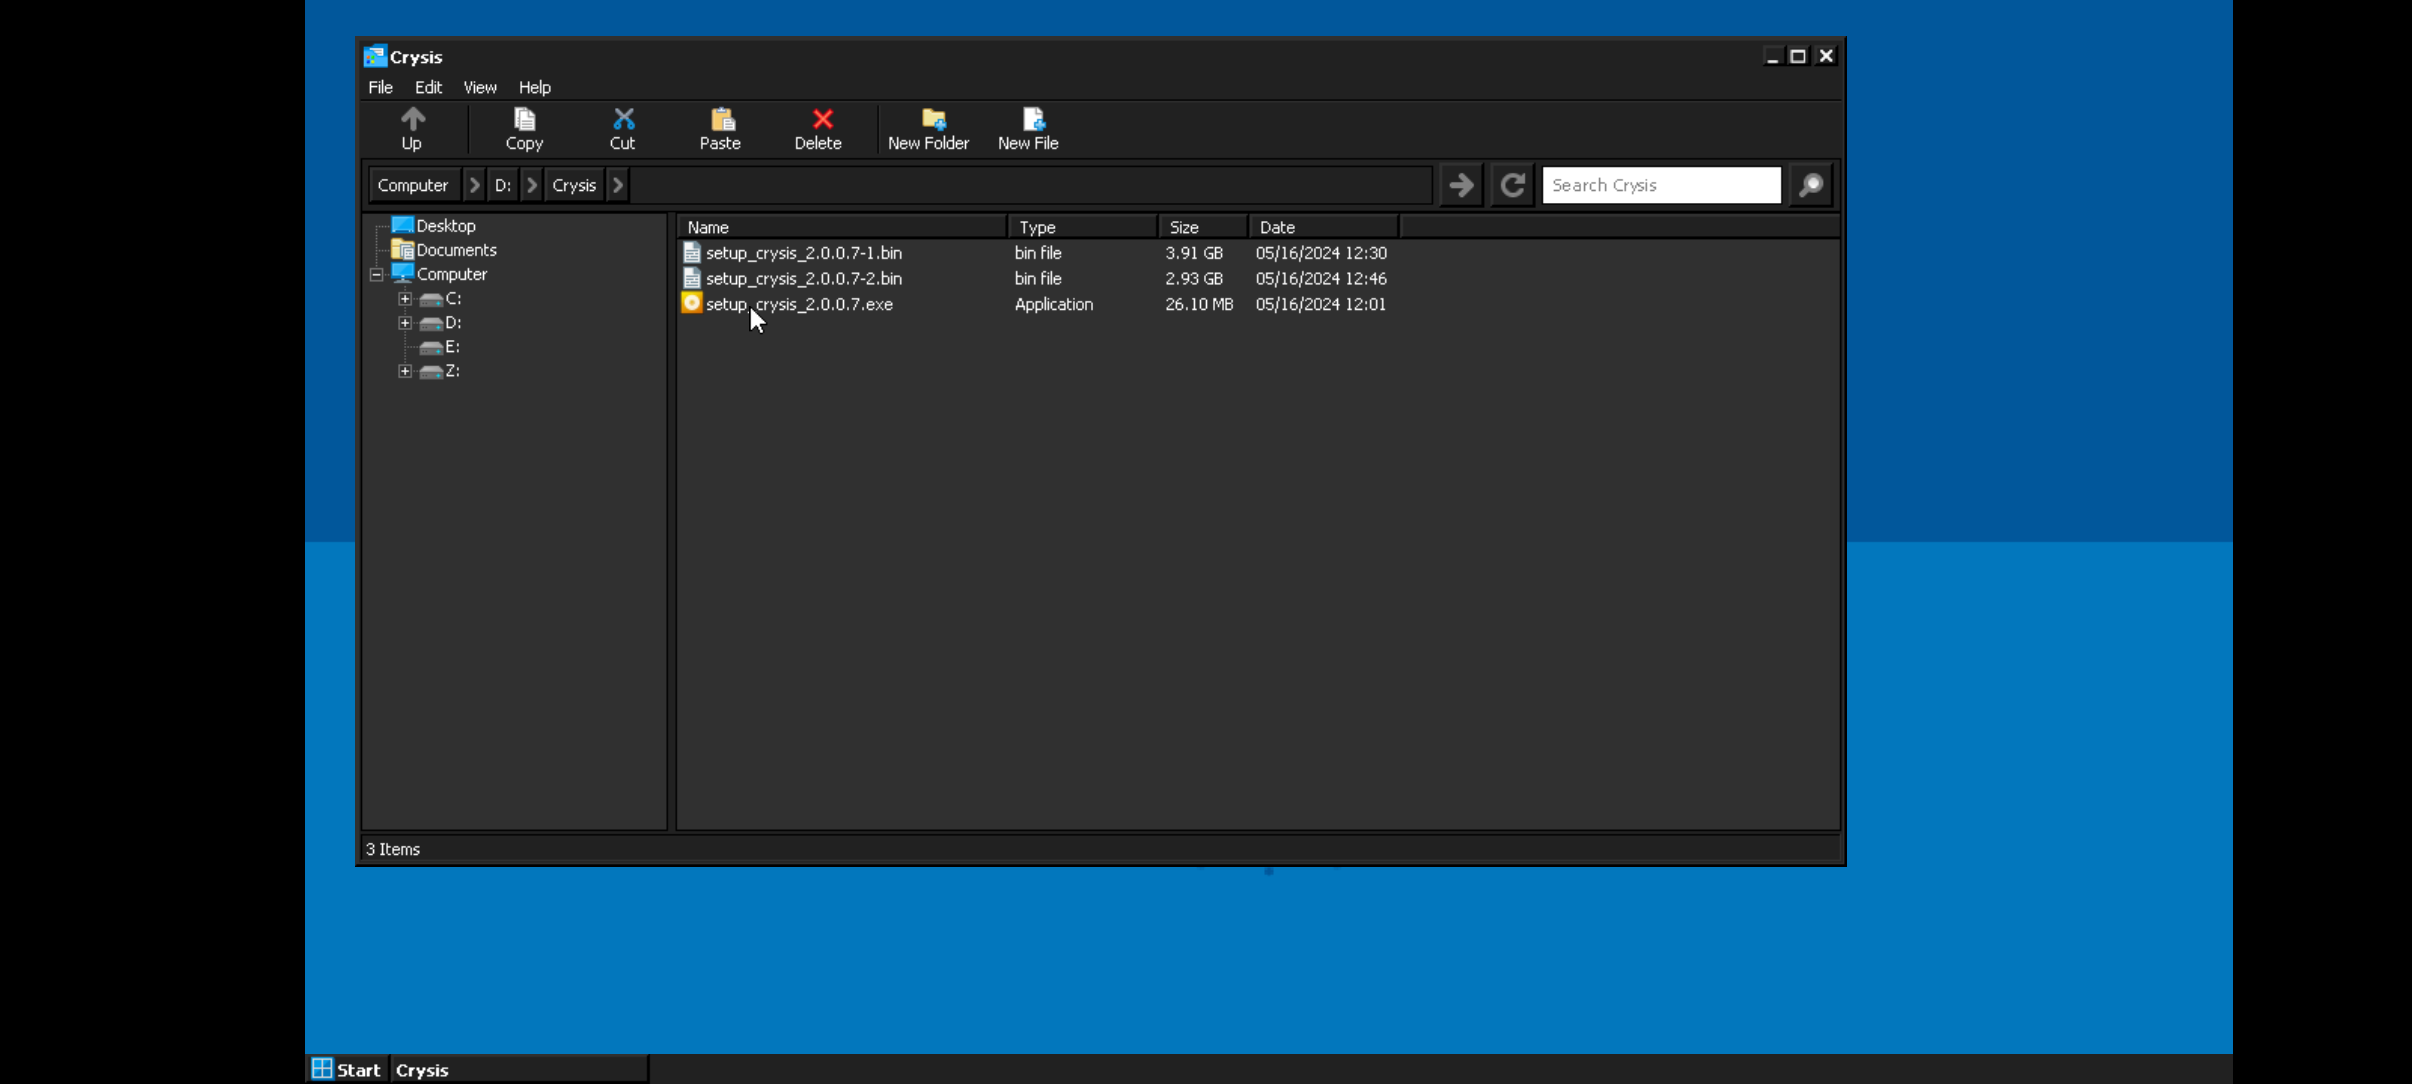Select Desktop label in folder tree
Screen dimensions: 2412x1084
click(446, 226)
